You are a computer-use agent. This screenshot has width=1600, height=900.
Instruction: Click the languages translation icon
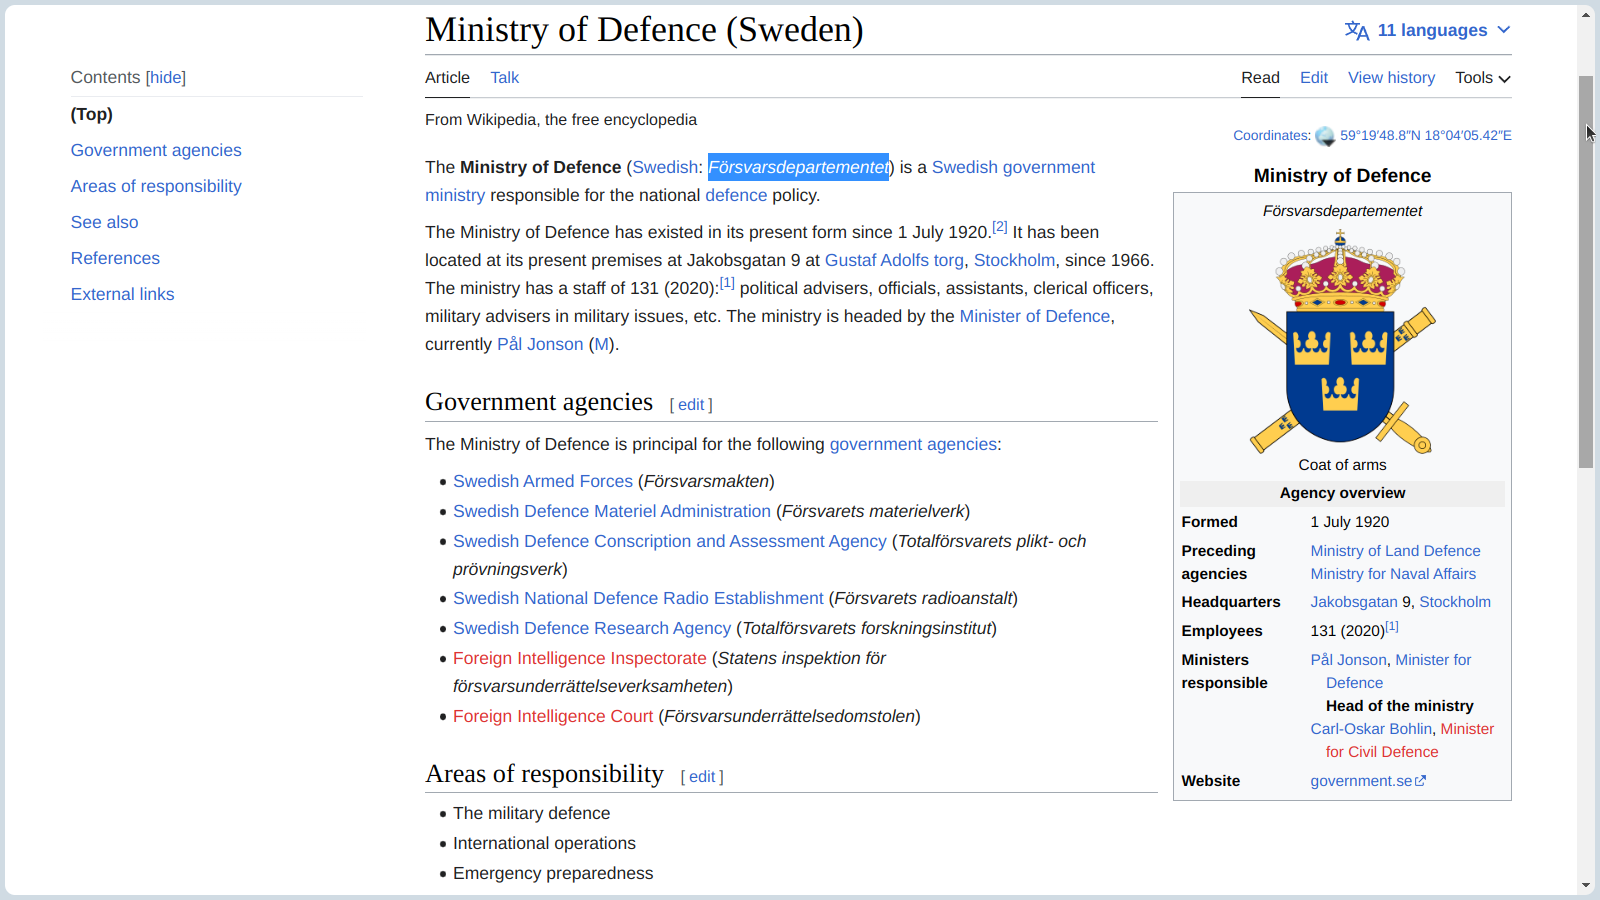pos(1356,31)
